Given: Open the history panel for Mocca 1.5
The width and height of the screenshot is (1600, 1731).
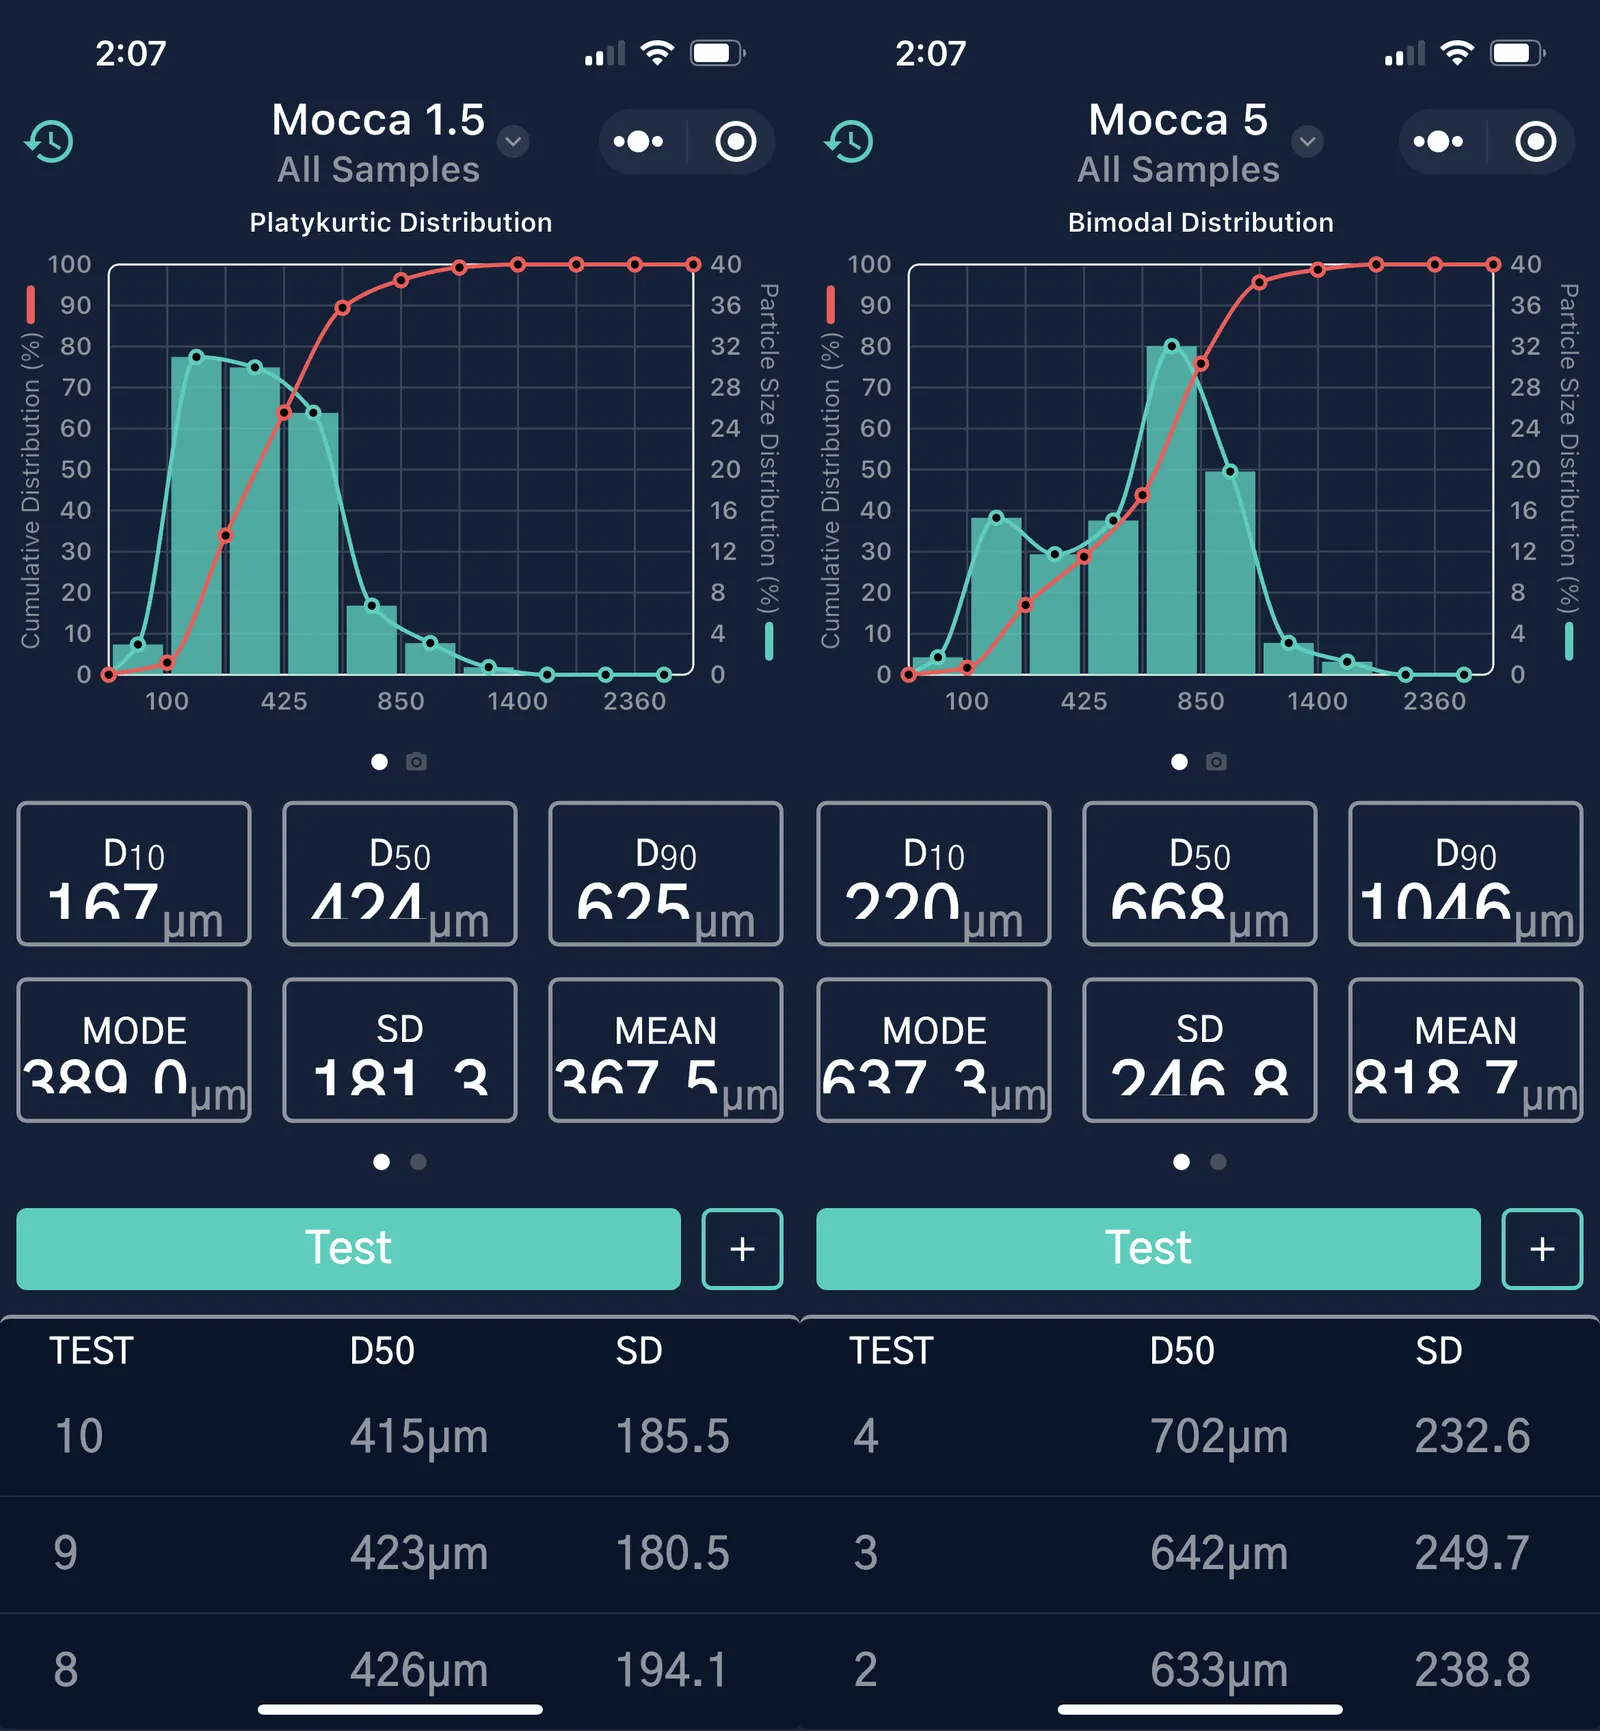Looking at the screenshot, I should click(50, 141).
